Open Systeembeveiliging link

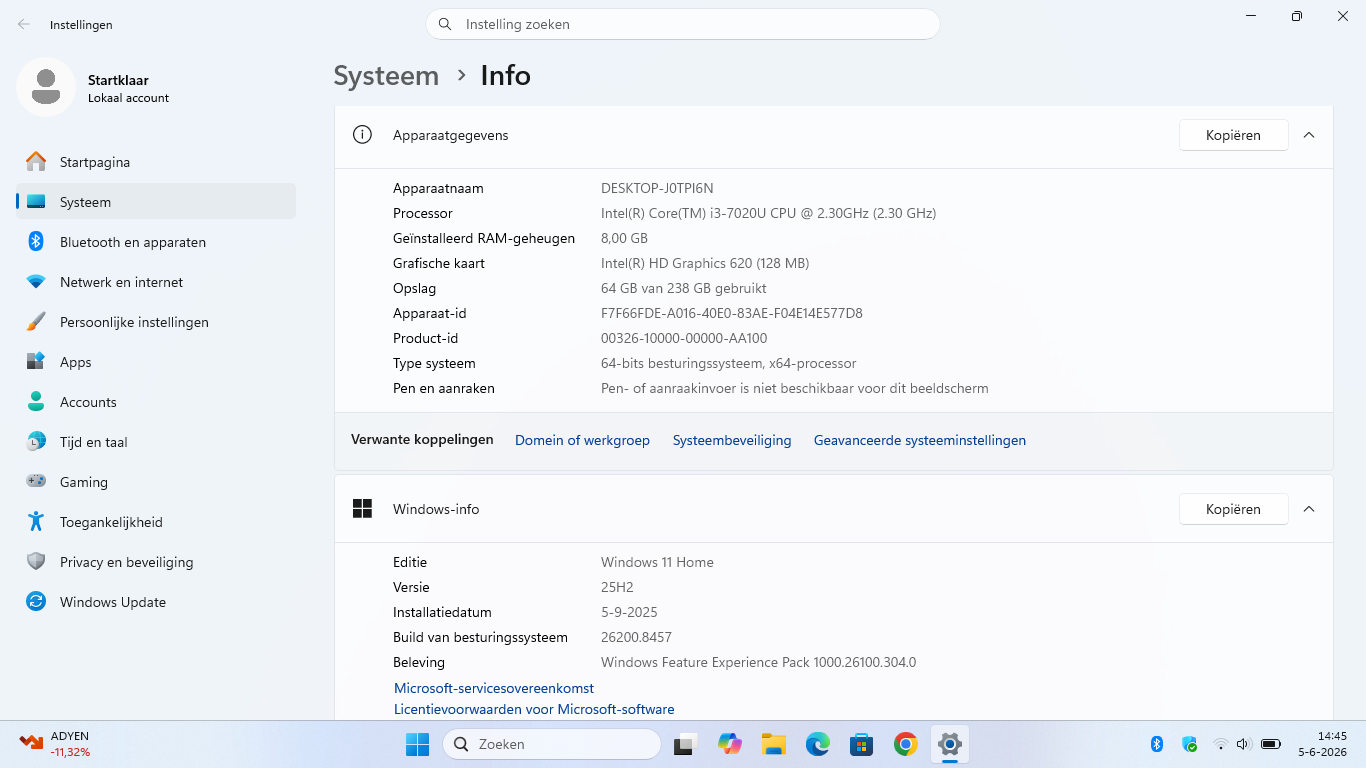[x=732, y=440]
